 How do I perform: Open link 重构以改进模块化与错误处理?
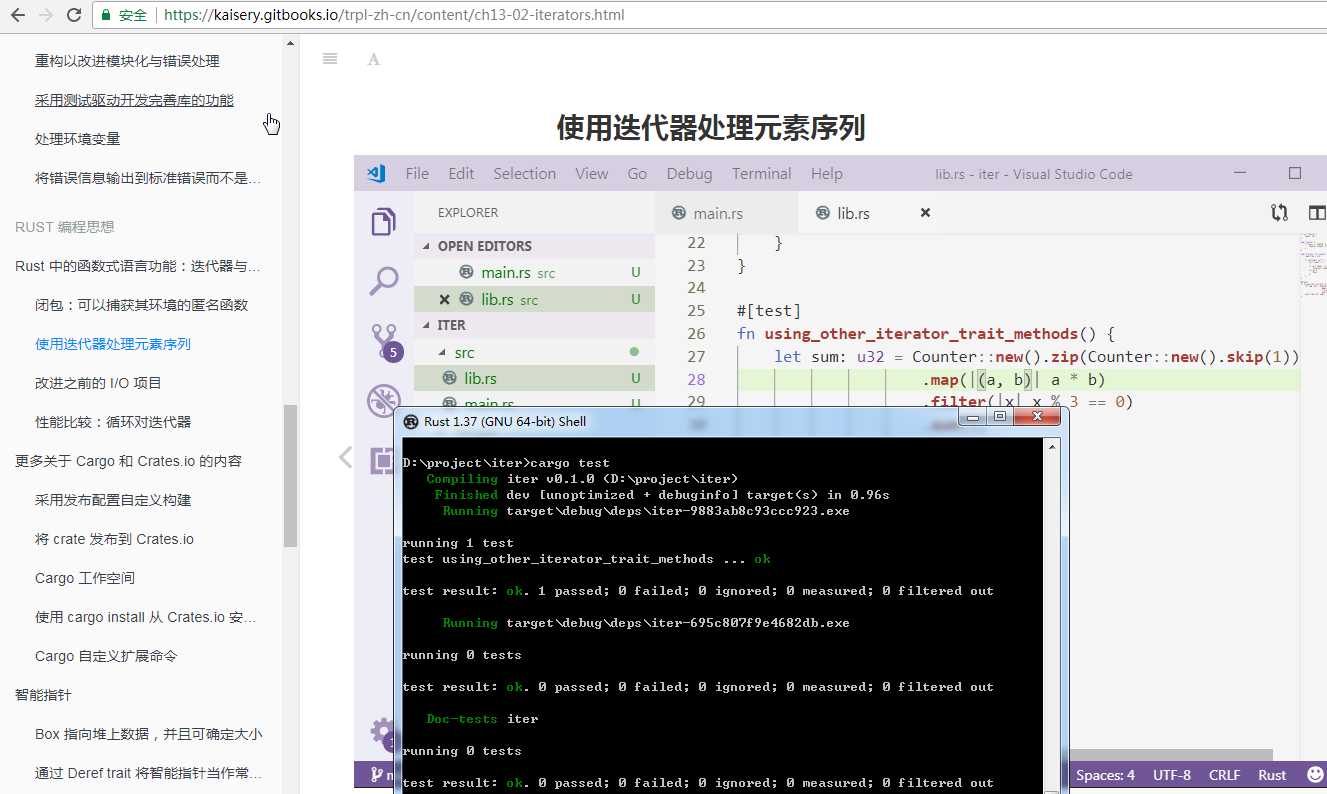pyautogui.click(x=127, y=61)
